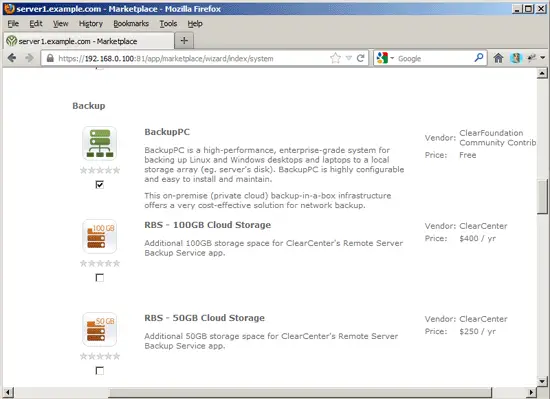Go back using the browser back arrow
Image resolution: width=550 pixels, height=399 pixels.
[12, 58]
